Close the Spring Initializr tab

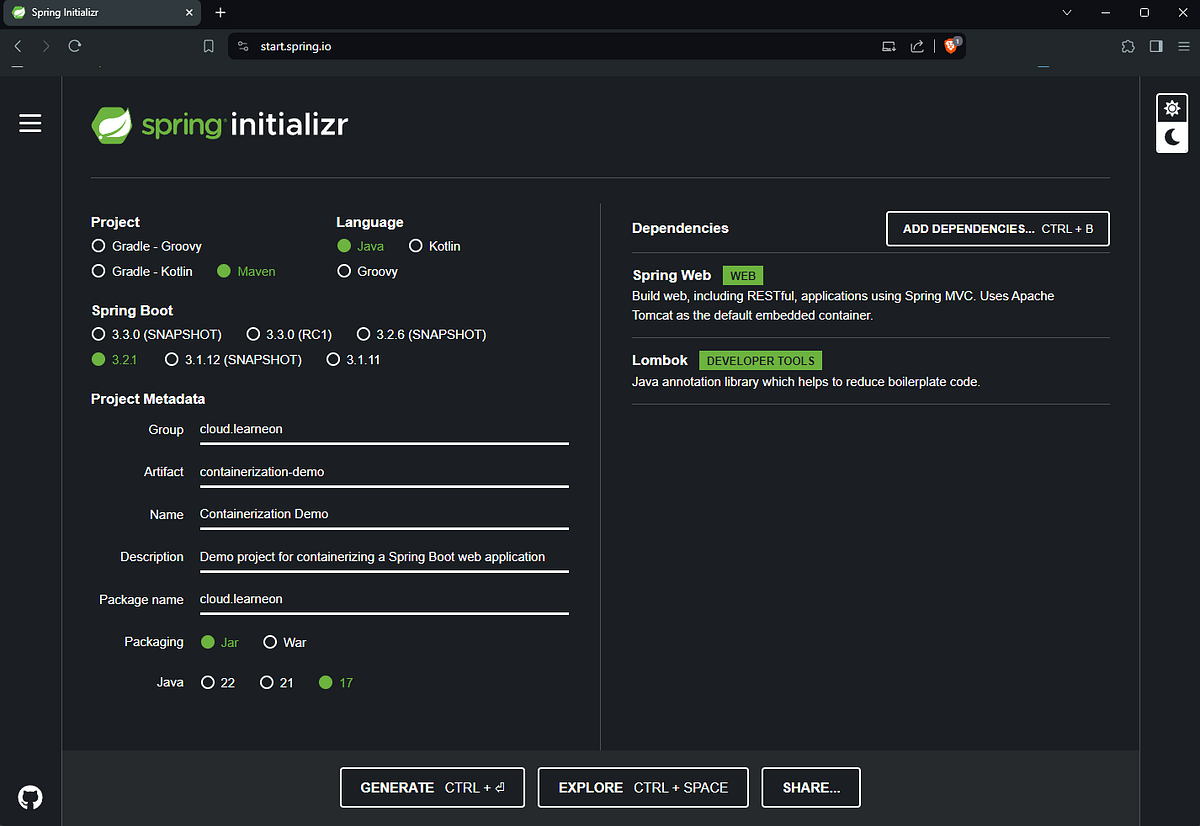coord(190,13)
